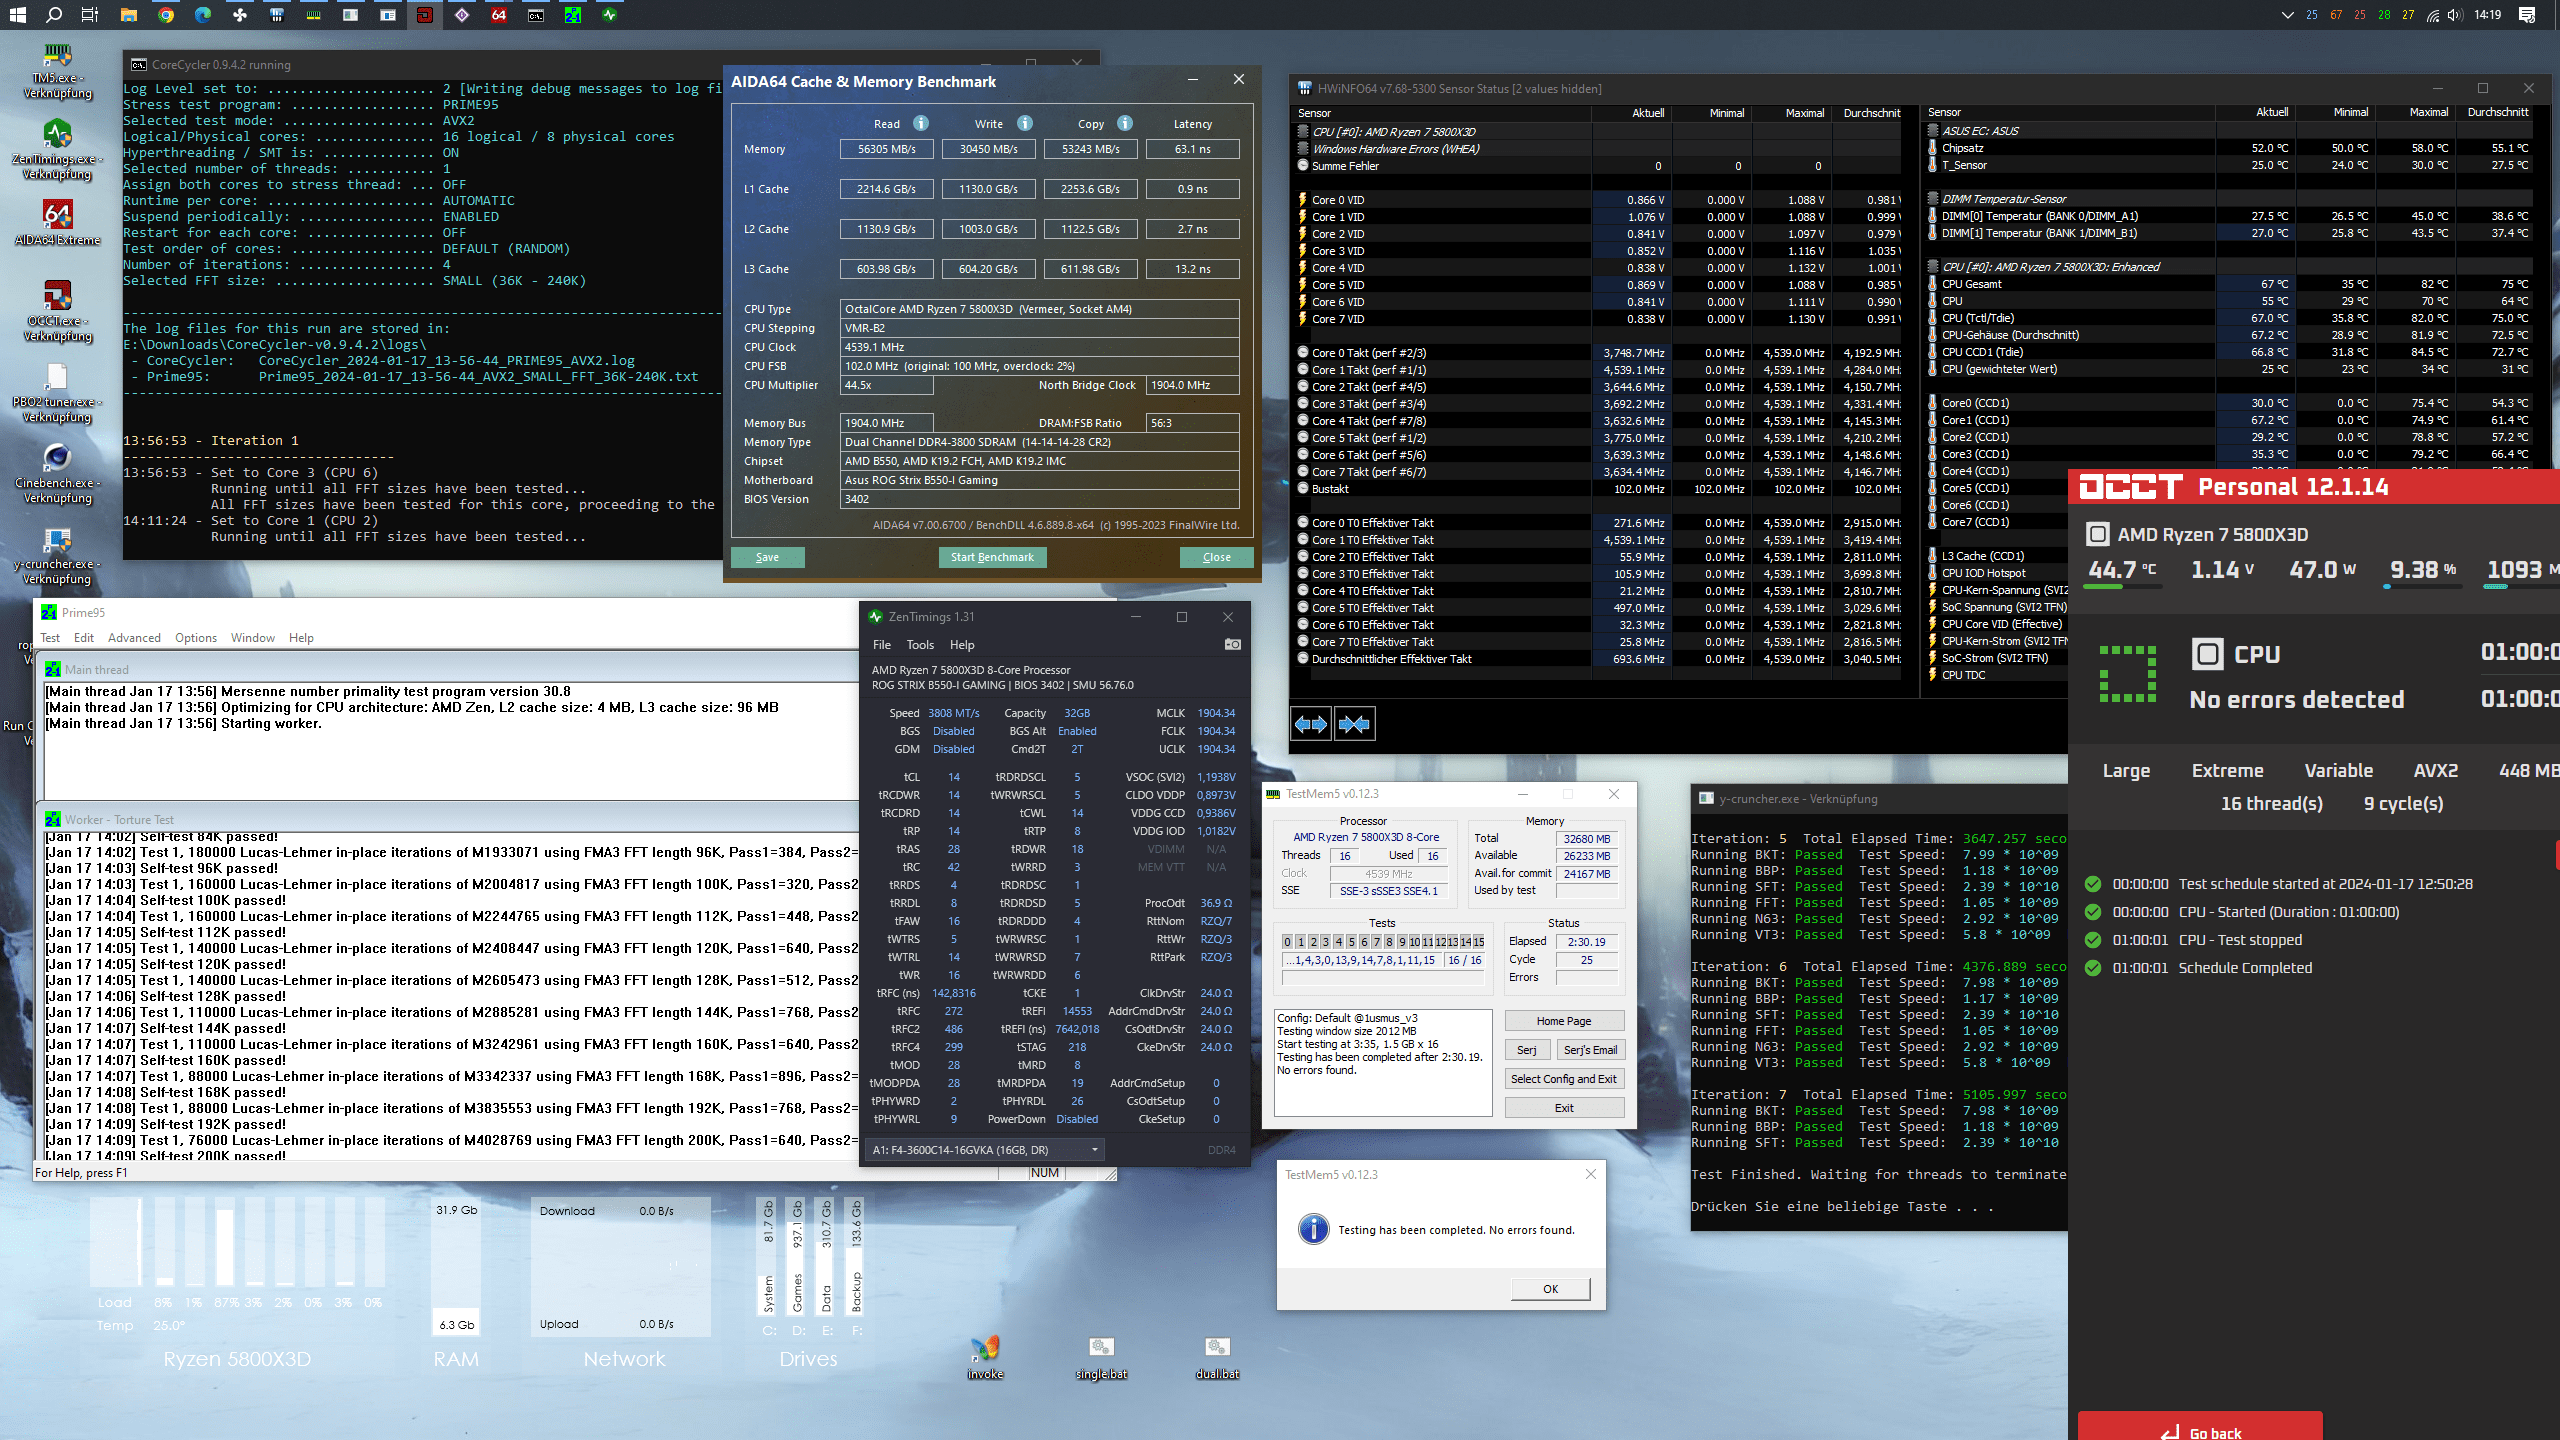Open the Tools menu in ZenTimings
Viewport: 2560px width, 1440px height.
click(x=919, y=645)
